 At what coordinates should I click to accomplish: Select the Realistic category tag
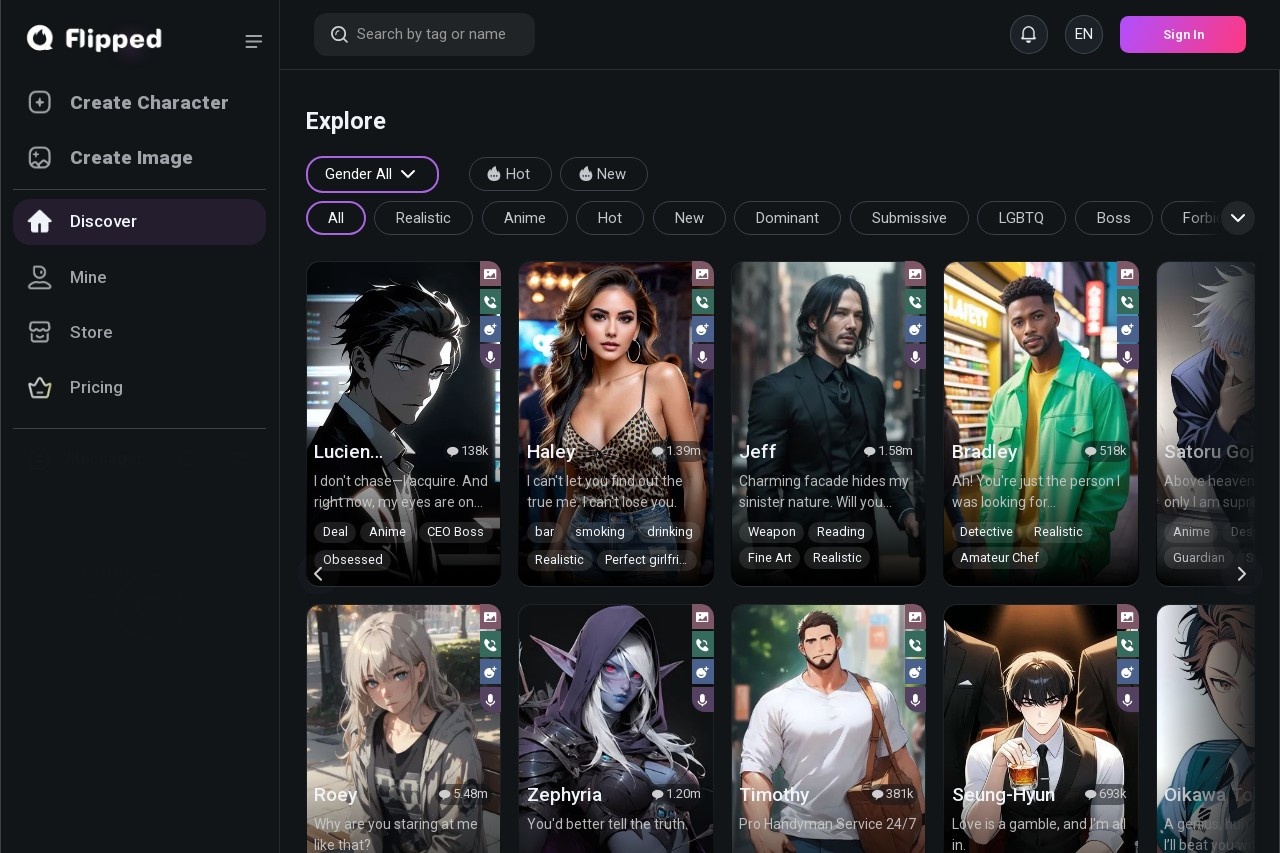point(423,218)
